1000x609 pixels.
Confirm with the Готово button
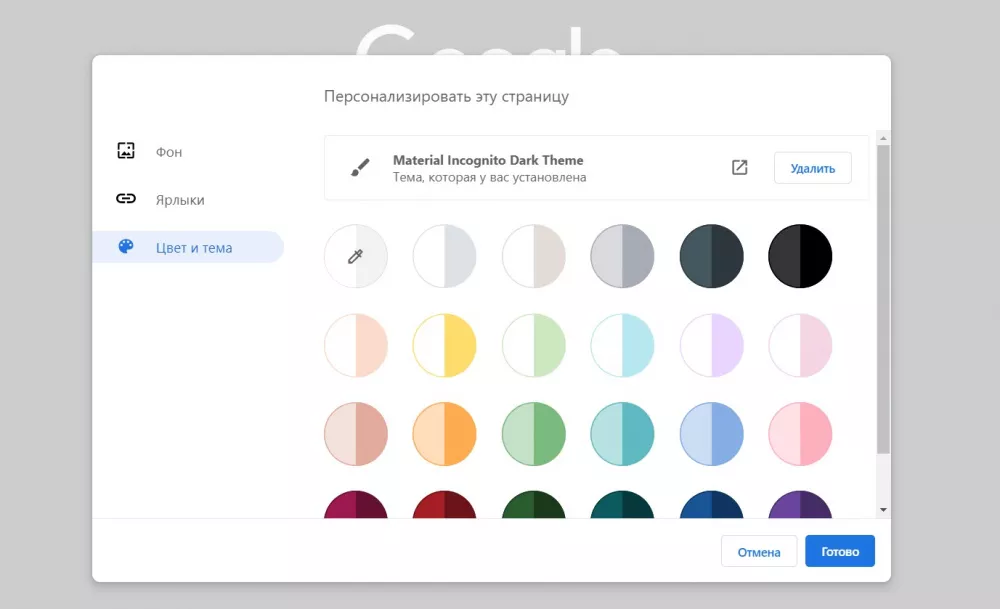[x=839, y=552]
